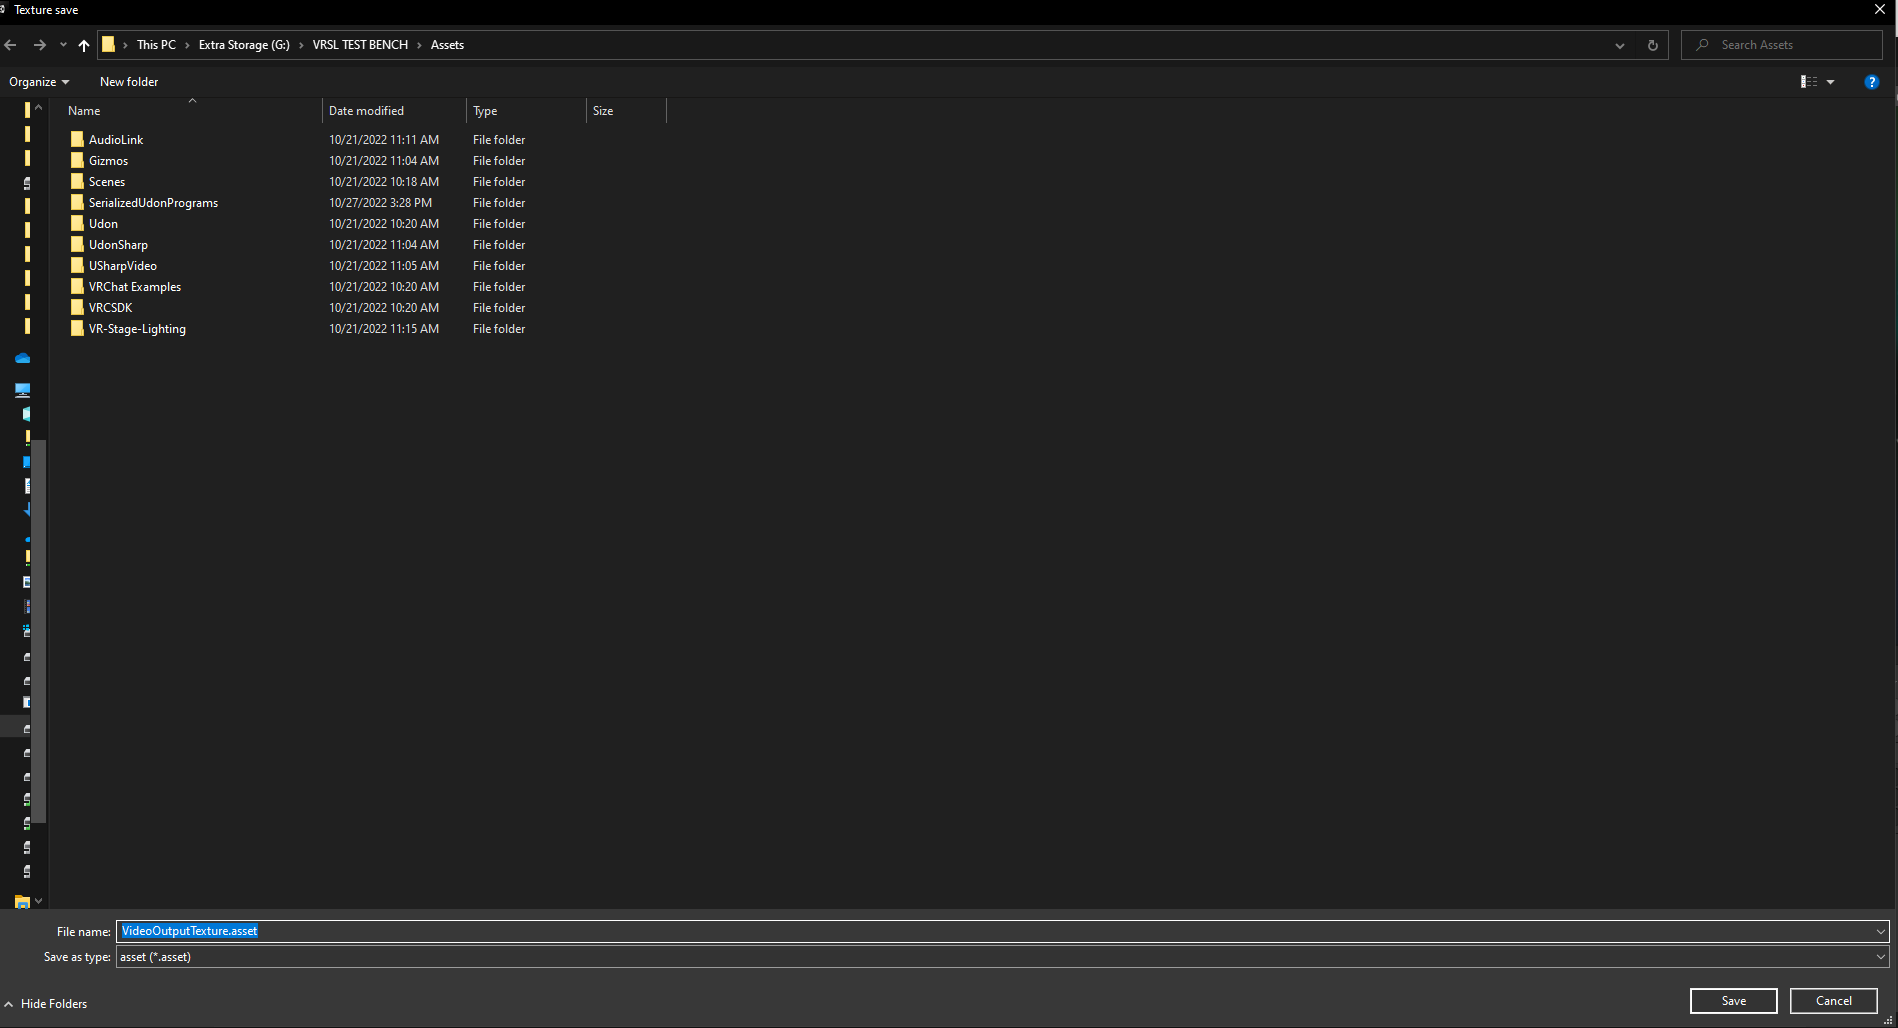Click Assets in the breadcrumb path
Screen dimensions: 1898x1028
pyautogui.click(x=447, y=45)
